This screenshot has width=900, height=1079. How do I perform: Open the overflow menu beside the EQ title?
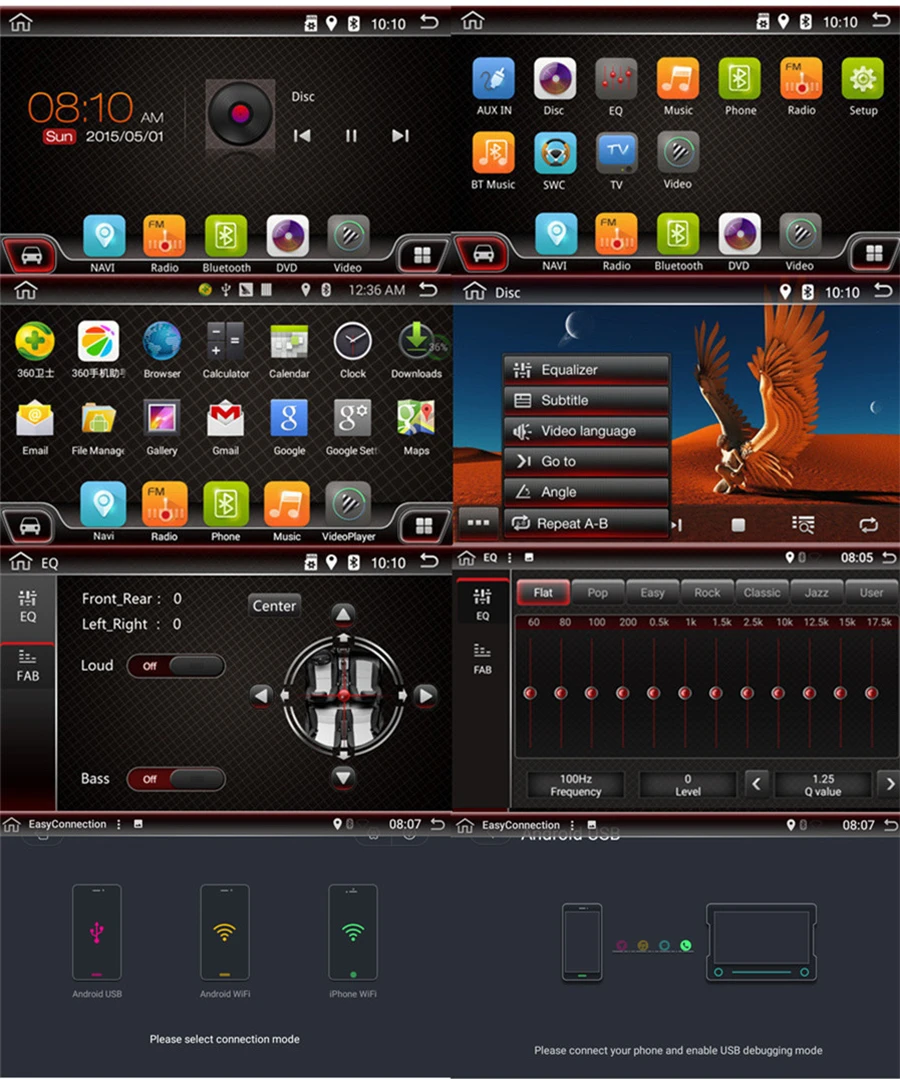coord(509,557)
